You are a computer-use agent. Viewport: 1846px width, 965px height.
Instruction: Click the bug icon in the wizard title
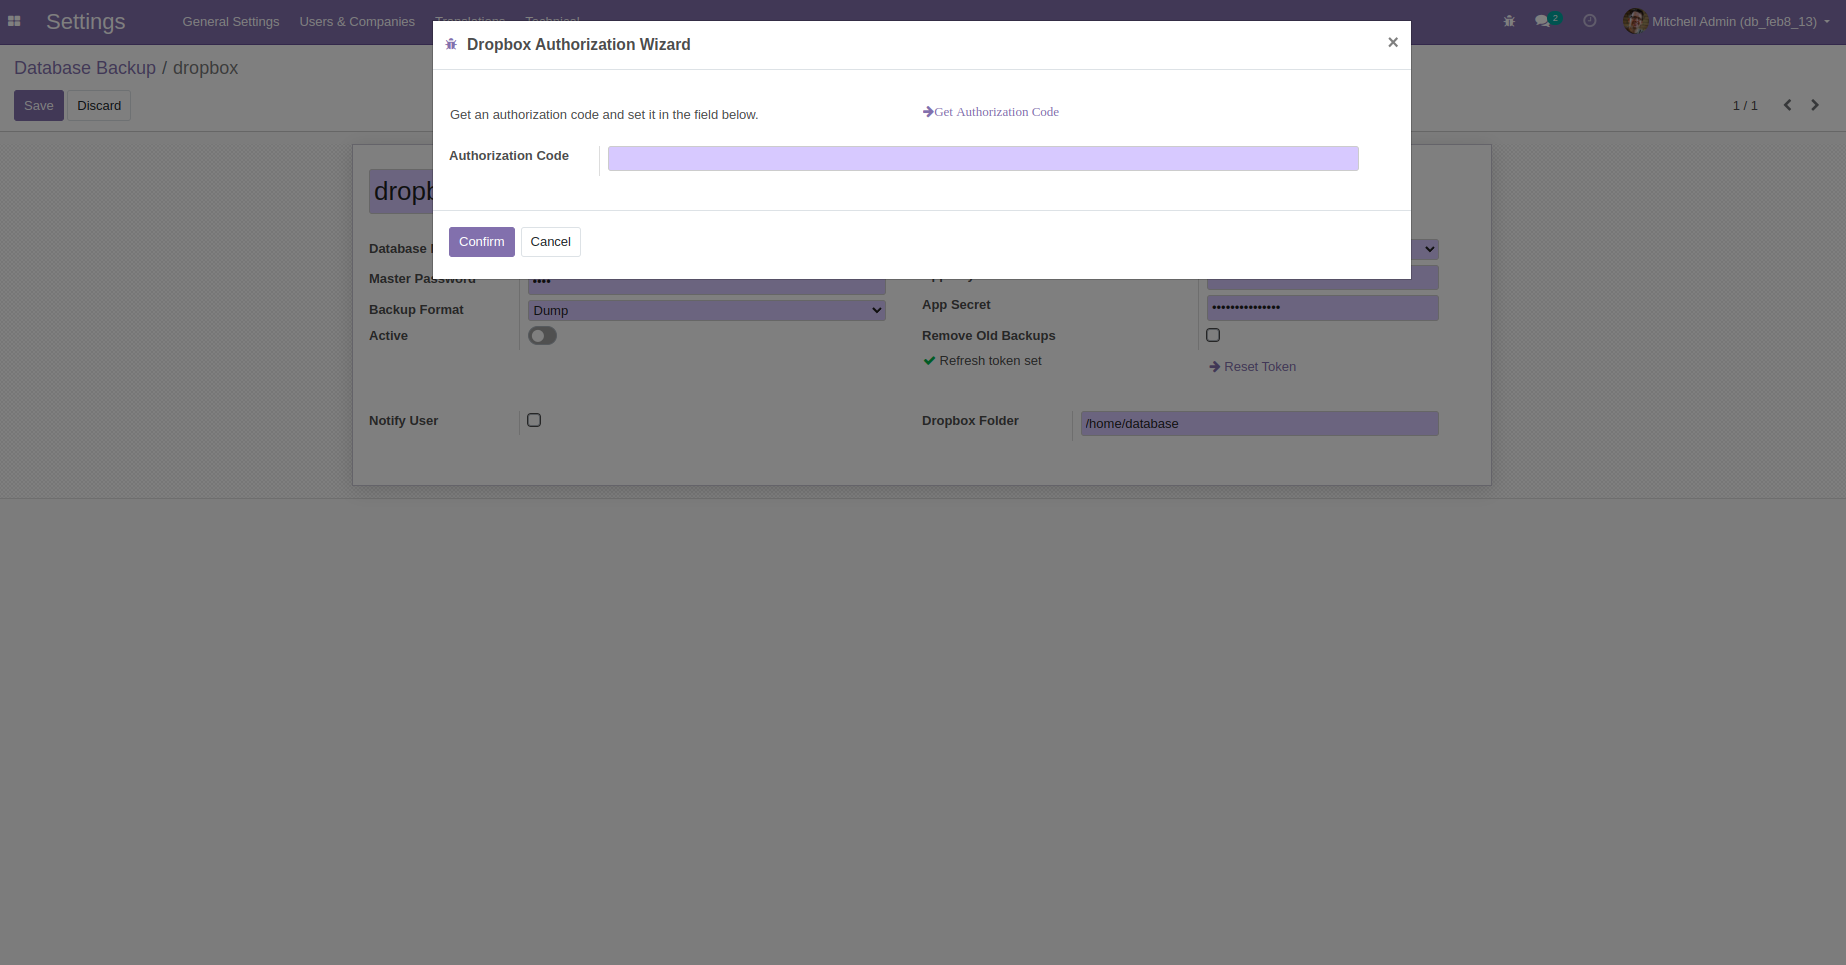451,44
